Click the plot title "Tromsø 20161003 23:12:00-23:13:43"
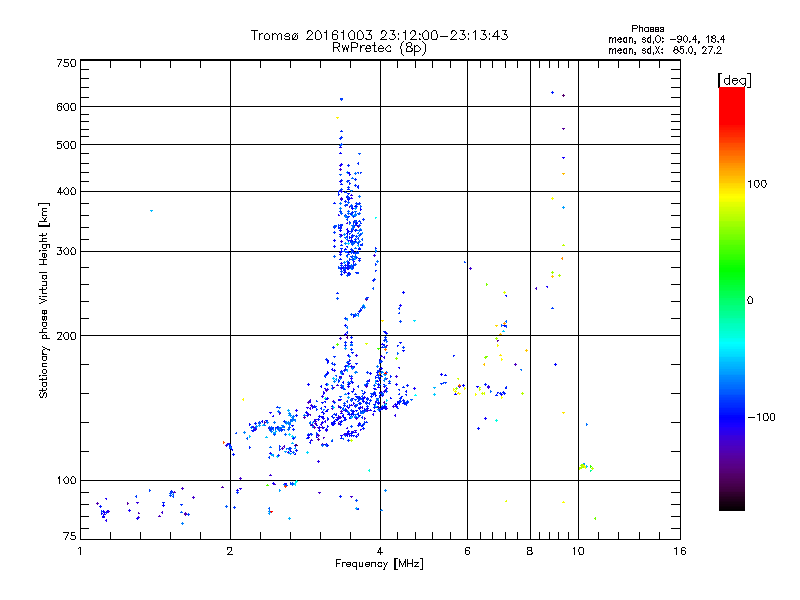The height and width of the screenshot is (600, 800). pyautogui.click(x=379, y=35)
